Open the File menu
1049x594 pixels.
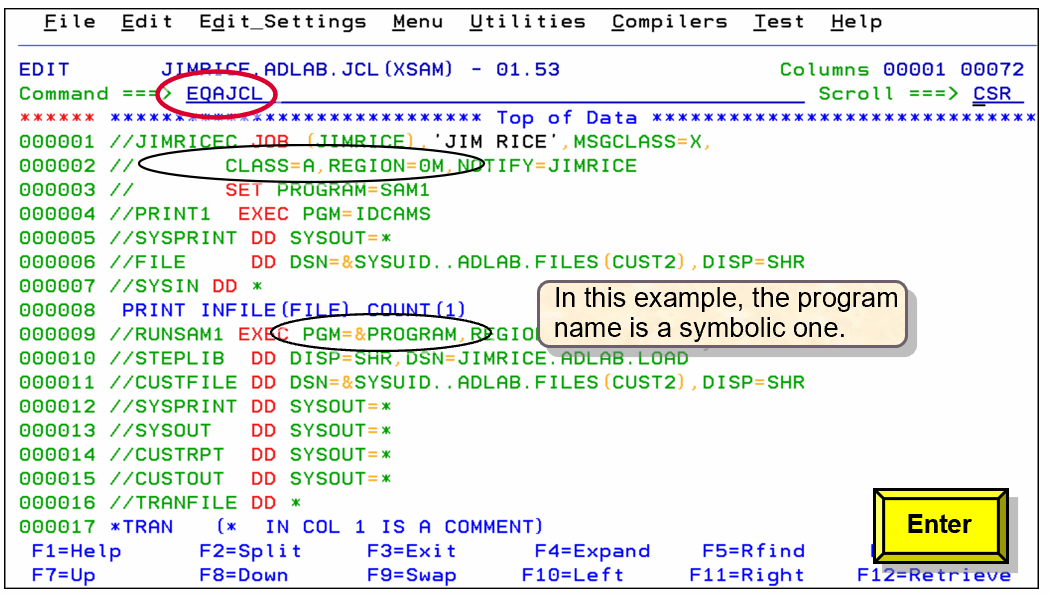click(68, 21)
